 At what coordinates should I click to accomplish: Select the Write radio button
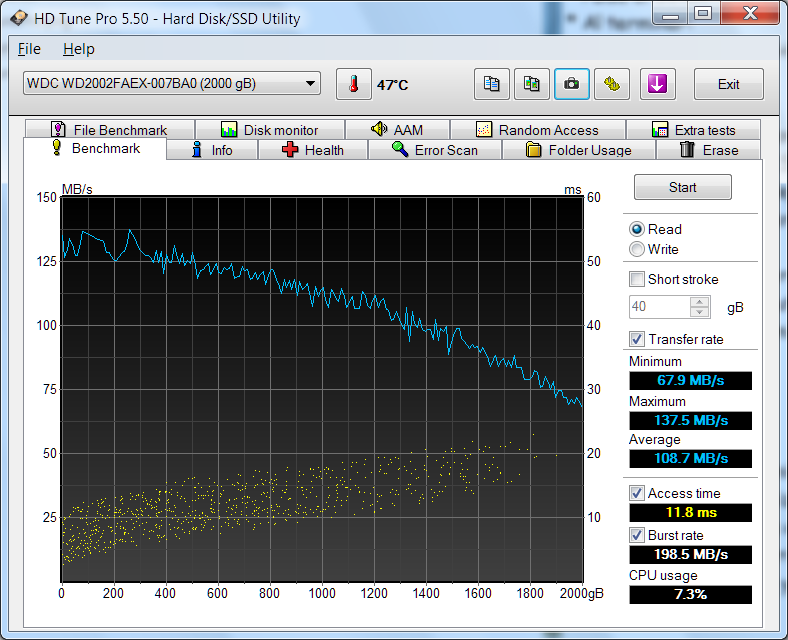click(x=637, y=249)
